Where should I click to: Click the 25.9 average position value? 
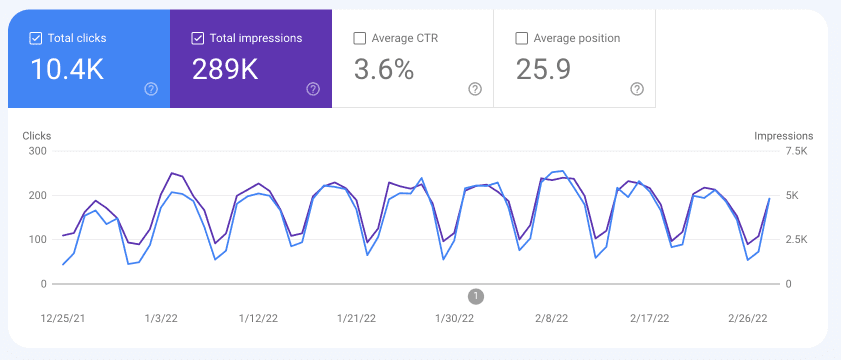tap(543, 69)
